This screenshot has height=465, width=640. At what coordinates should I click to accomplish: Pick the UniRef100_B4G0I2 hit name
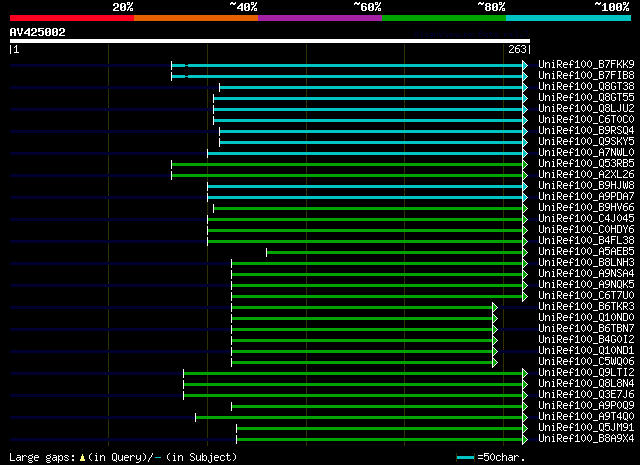coord(586,340)
